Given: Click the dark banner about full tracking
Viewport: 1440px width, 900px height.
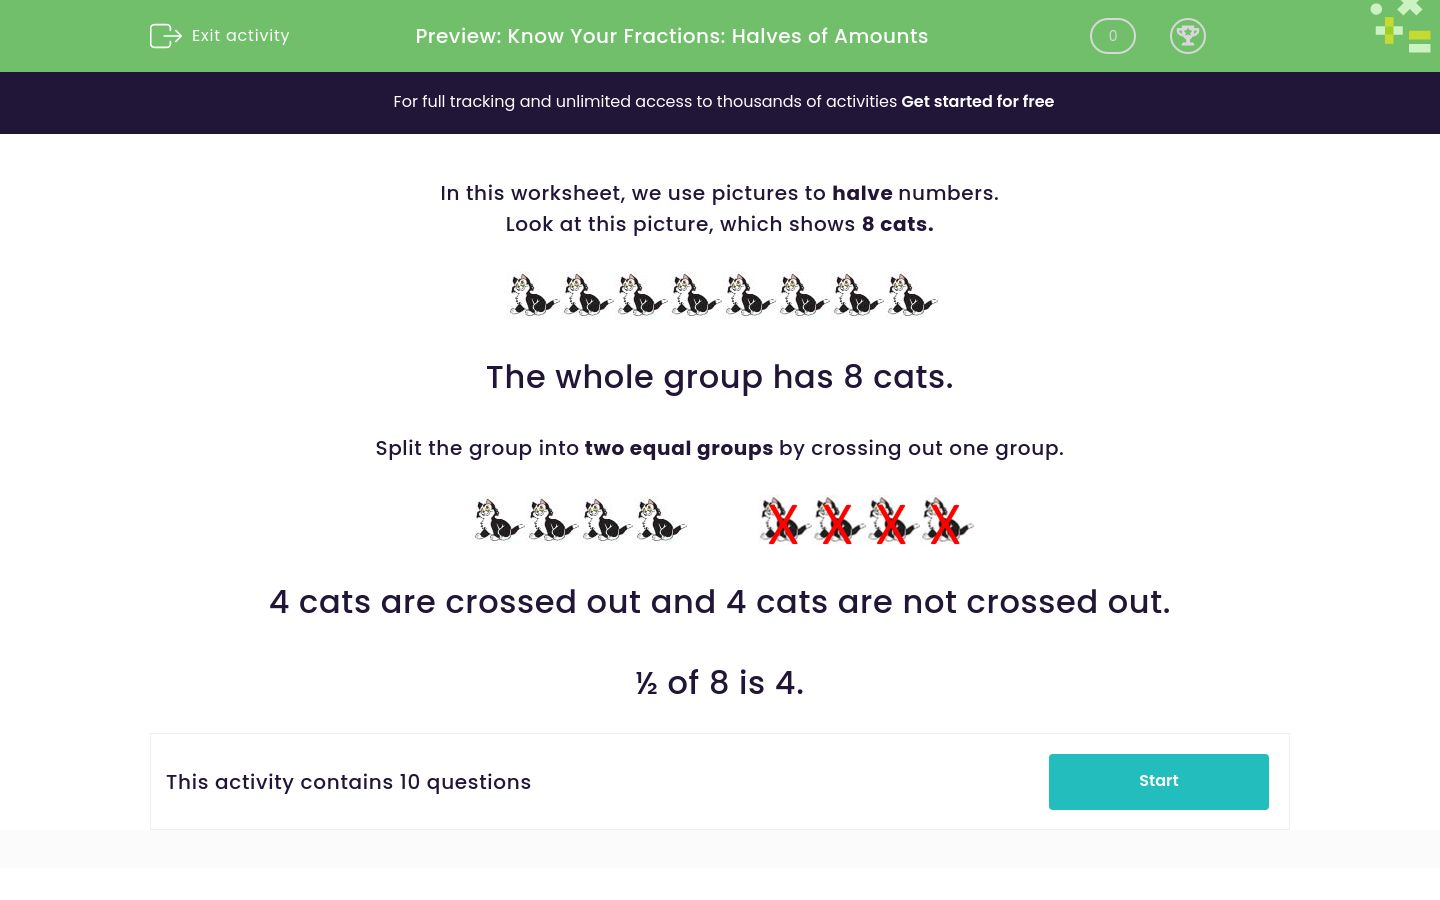Looking at the screenshot, I should point(720,102).
